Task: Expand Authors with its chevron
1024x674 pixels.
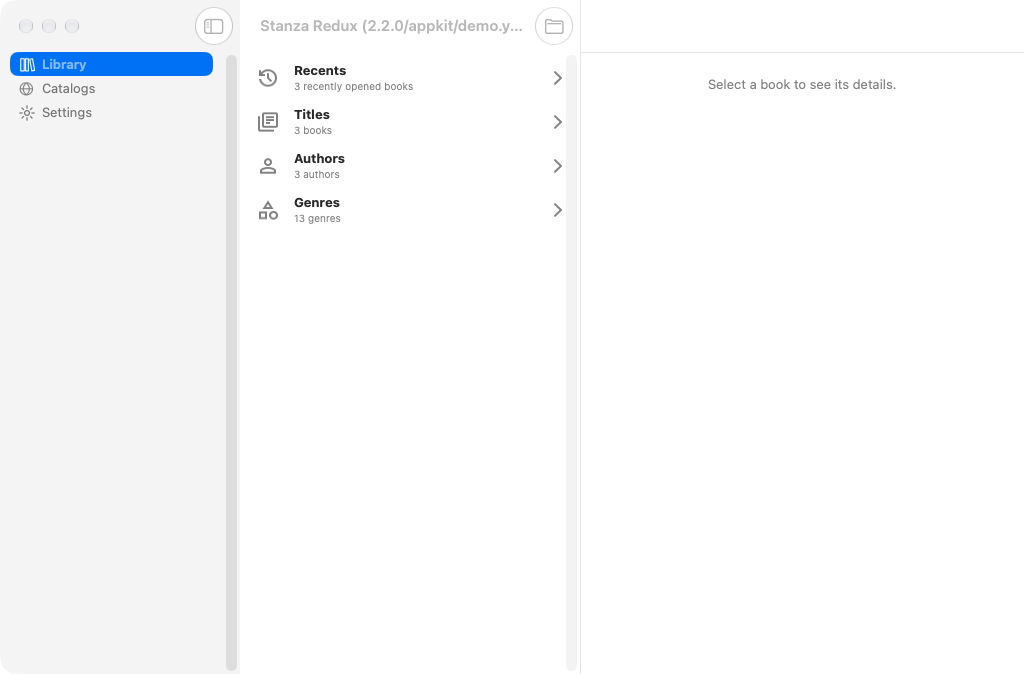Action: (557, 166)
